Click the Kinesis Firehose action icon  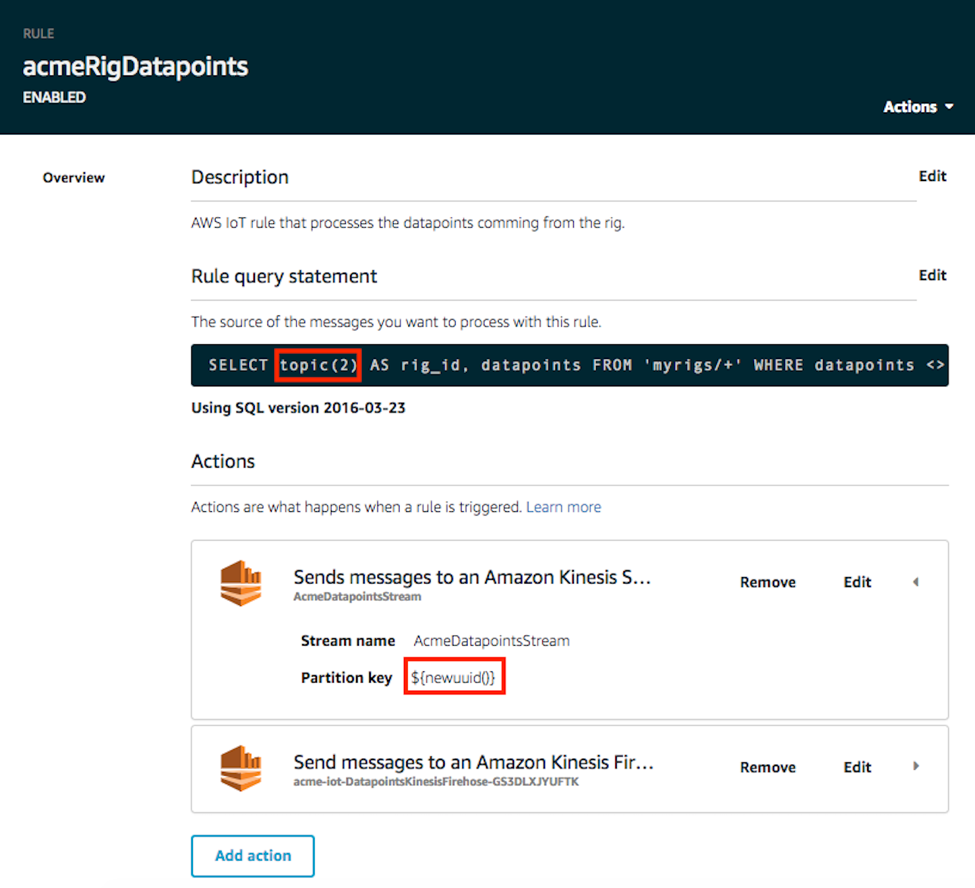point(241,768)
